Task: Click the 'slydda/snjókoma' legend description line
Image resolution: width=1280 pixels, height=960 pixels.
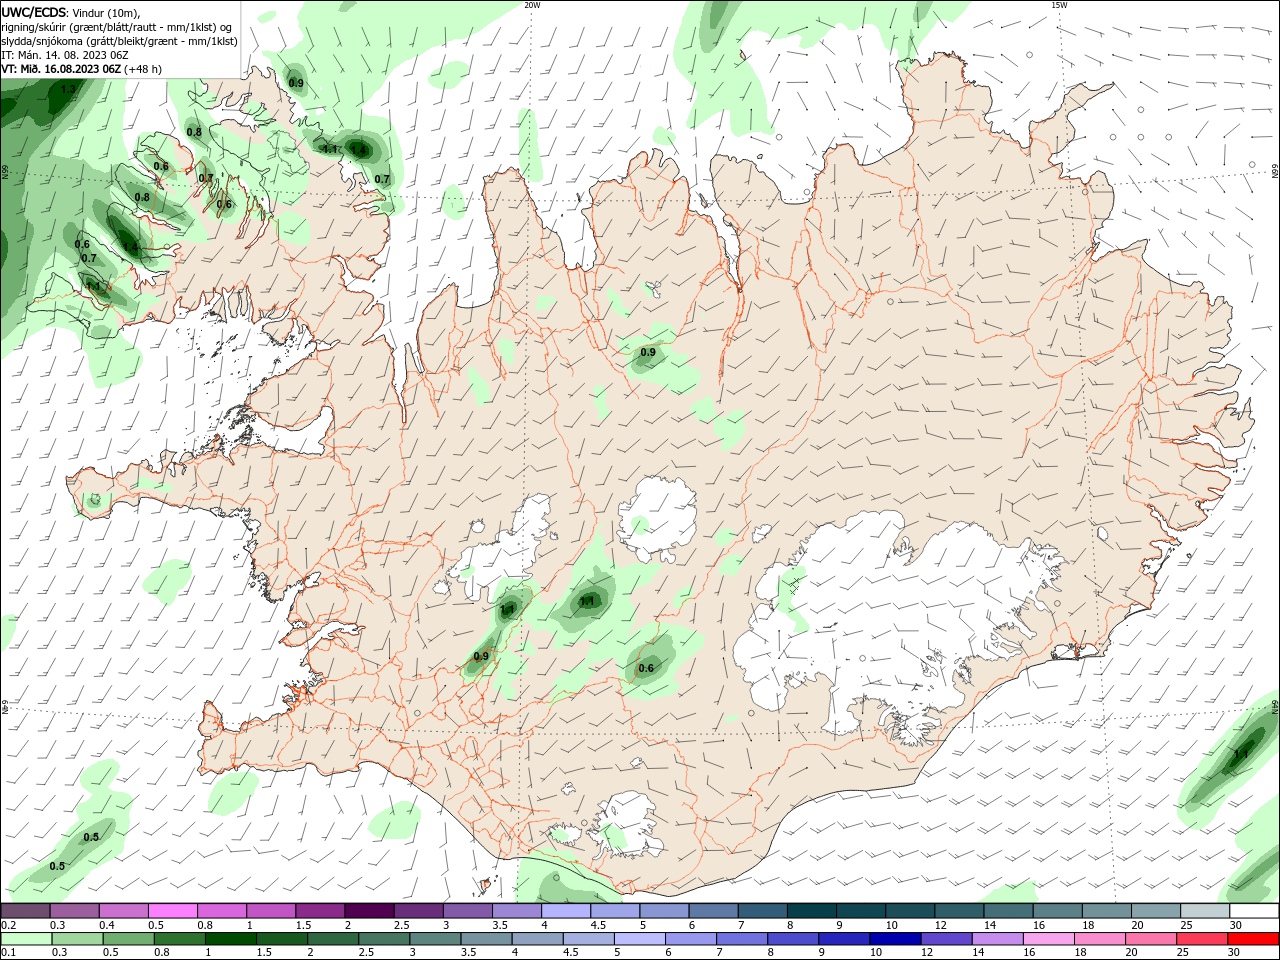Action: coord(119,41)
